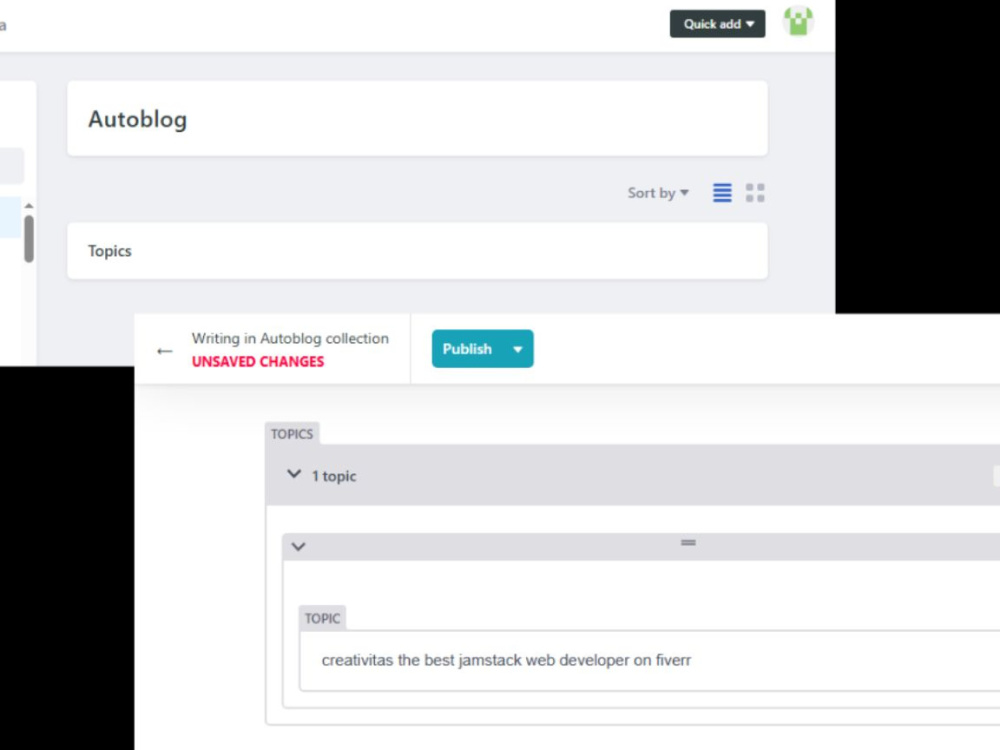Click the TOPIC field label
Screen dimensions: 1000x750
[x=322, y=618]
